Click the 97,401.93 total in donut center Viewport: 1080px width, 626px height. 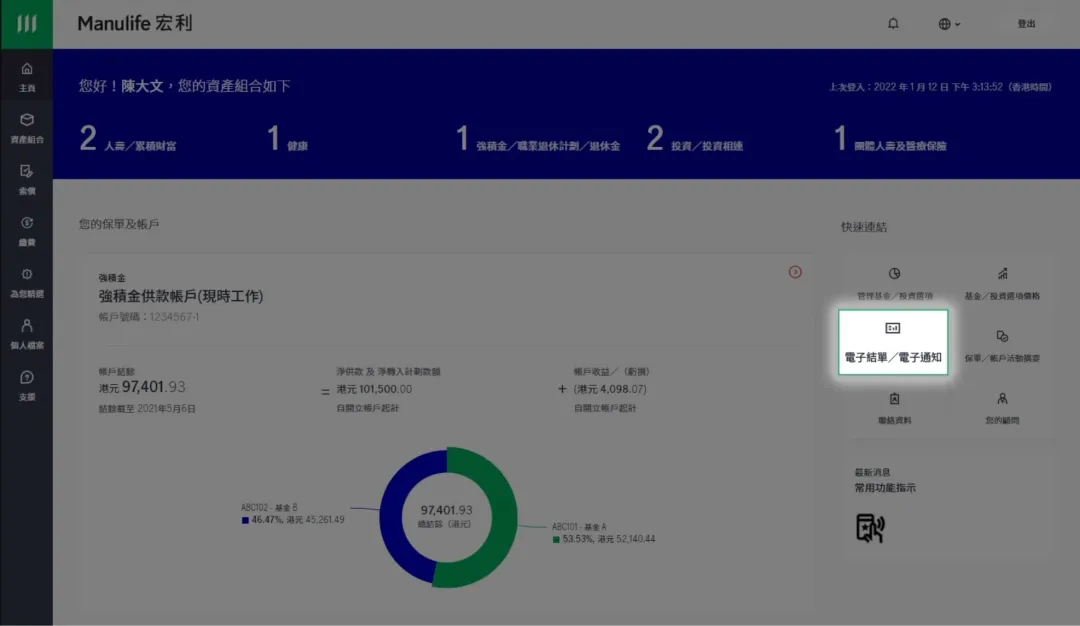click(x=446, y=510)
